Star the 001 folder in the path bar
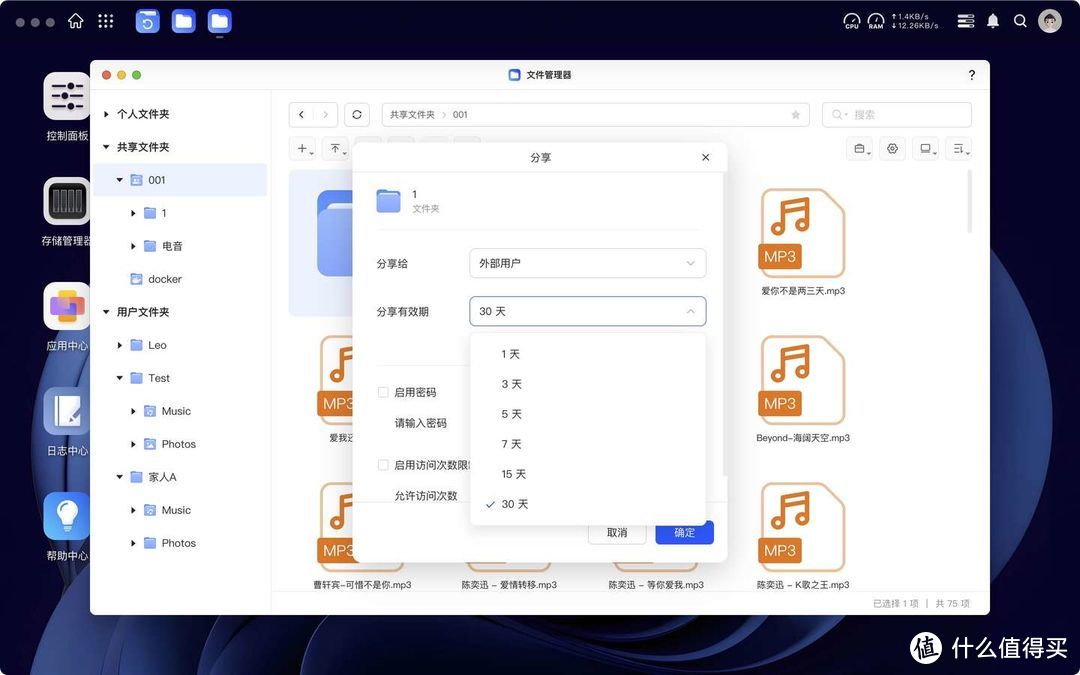Image resolution: width=1080 pixels, height=675 pixels. coord(795,114)
